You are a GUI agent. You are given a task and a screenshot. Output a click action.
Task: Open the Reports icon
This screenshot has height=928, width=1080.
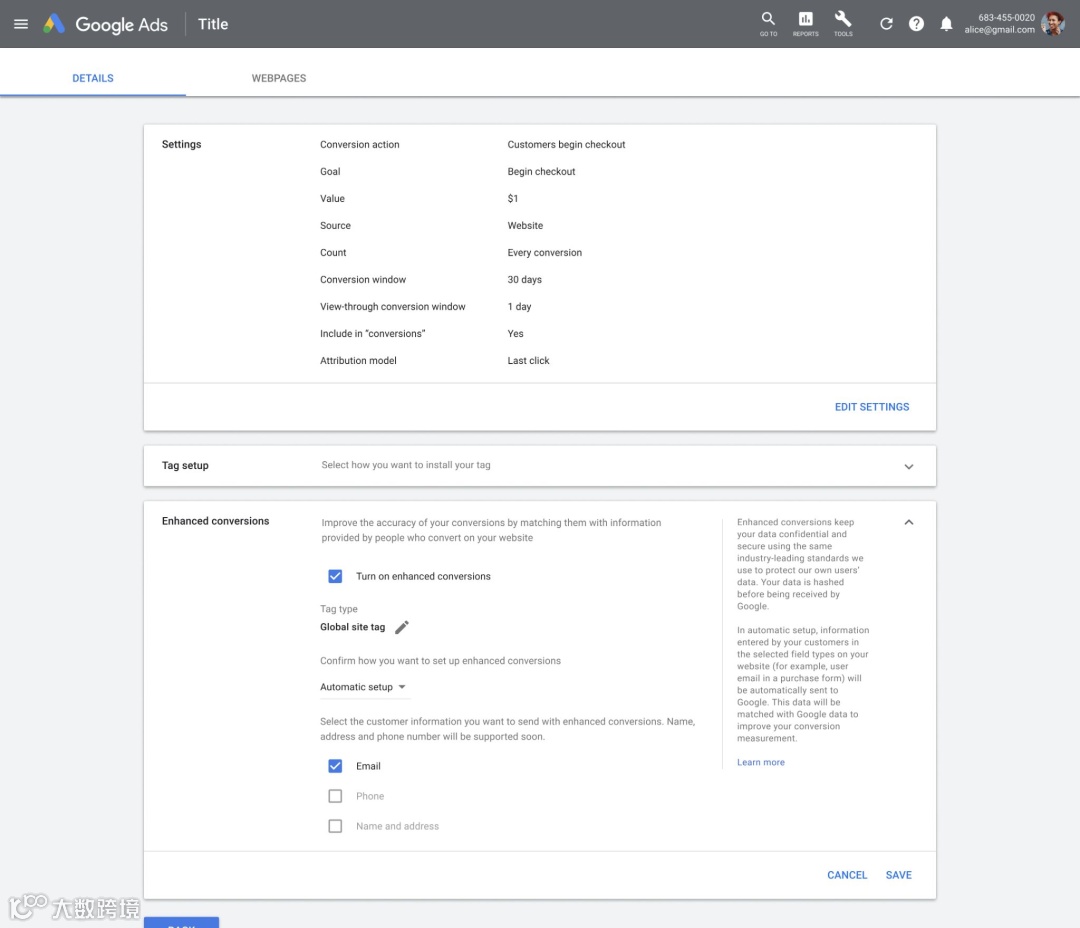[805, 22]
